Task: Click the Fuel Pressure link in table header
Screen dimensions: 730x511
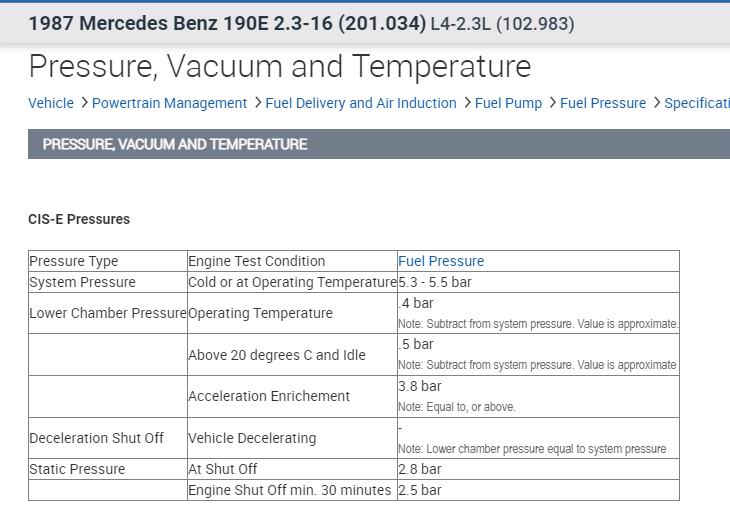Action: [x=441, y=261]
